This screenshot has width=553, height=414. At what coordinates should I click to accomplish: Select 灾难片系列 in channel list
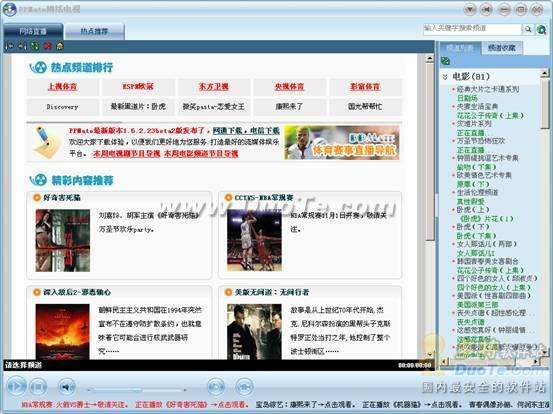click(x=474, y=124)
